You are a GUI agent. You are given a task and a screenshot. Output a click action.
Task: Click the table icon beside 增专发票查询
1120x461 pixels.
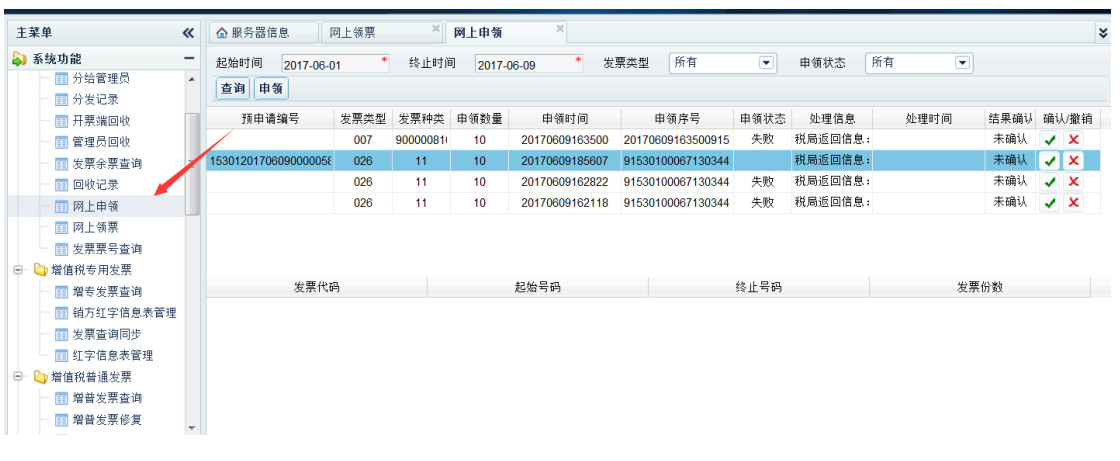[61, 292]
